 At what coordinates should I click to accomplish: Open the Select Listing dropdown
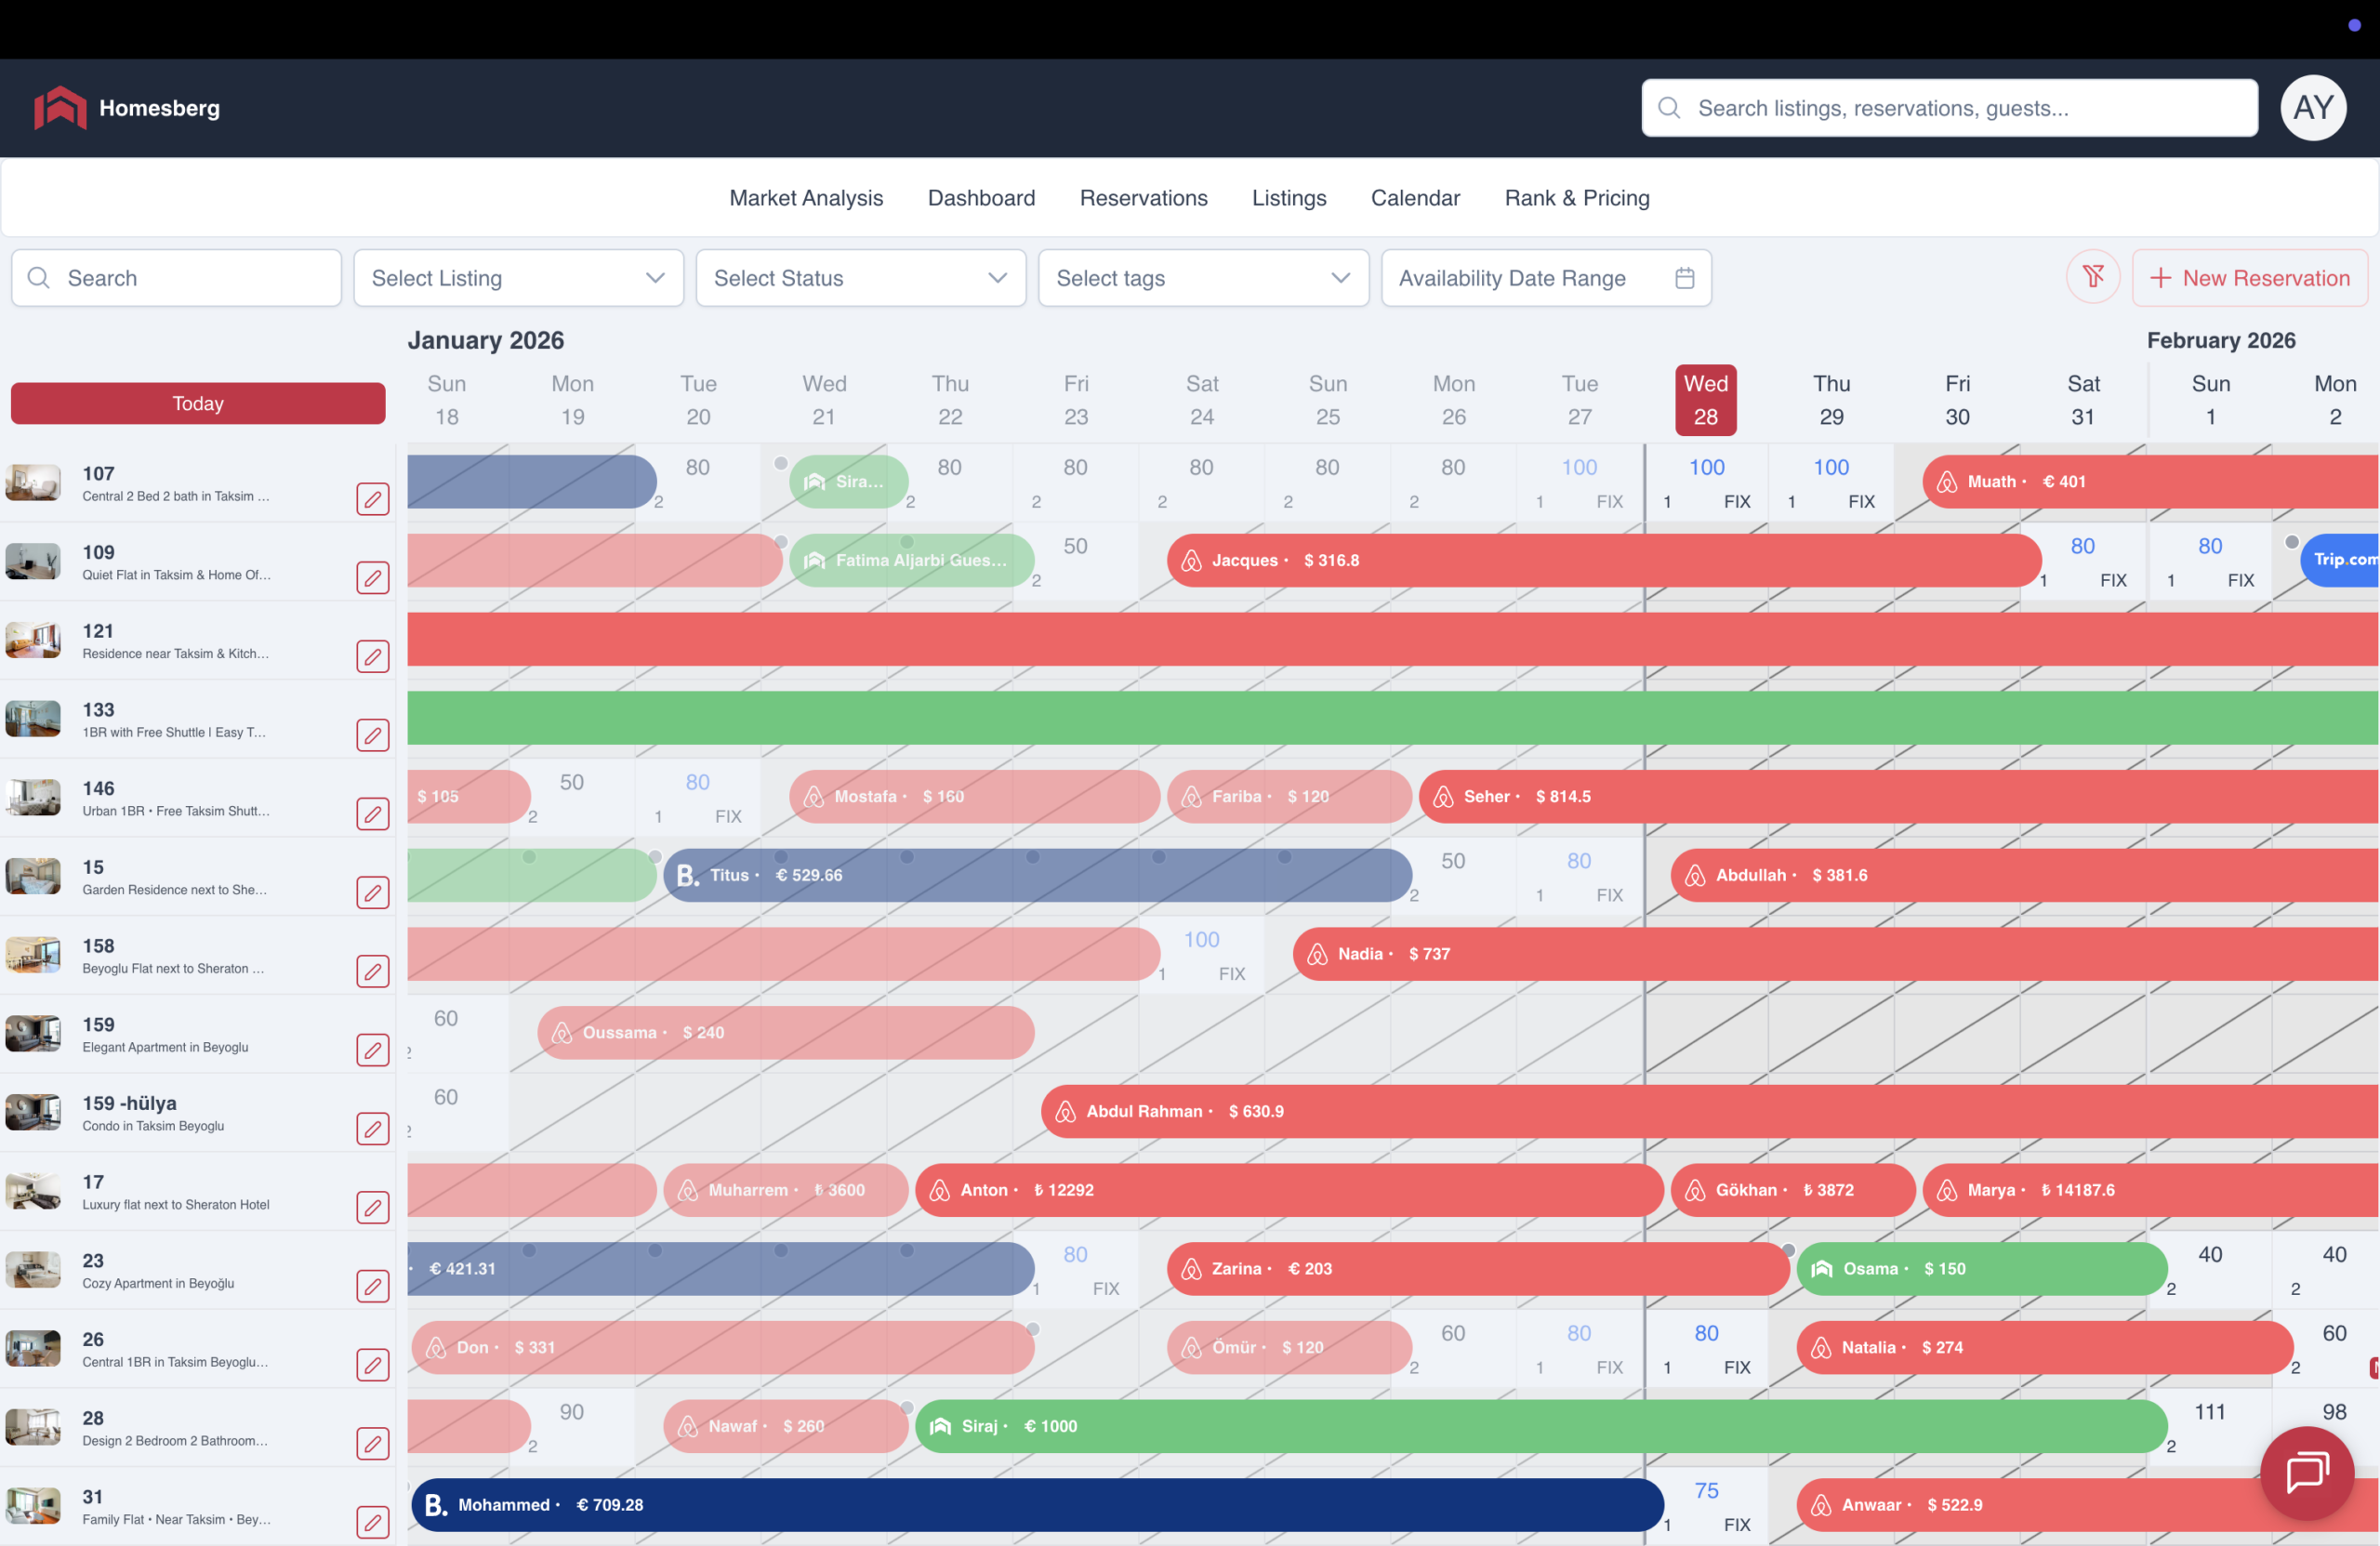518,278
